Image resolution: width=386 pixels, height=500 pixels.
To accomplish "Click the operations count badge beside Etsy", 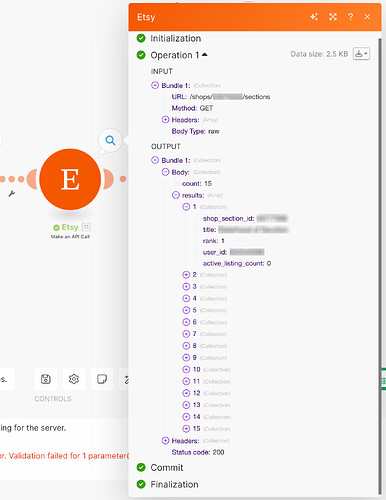I will point(86,227).
